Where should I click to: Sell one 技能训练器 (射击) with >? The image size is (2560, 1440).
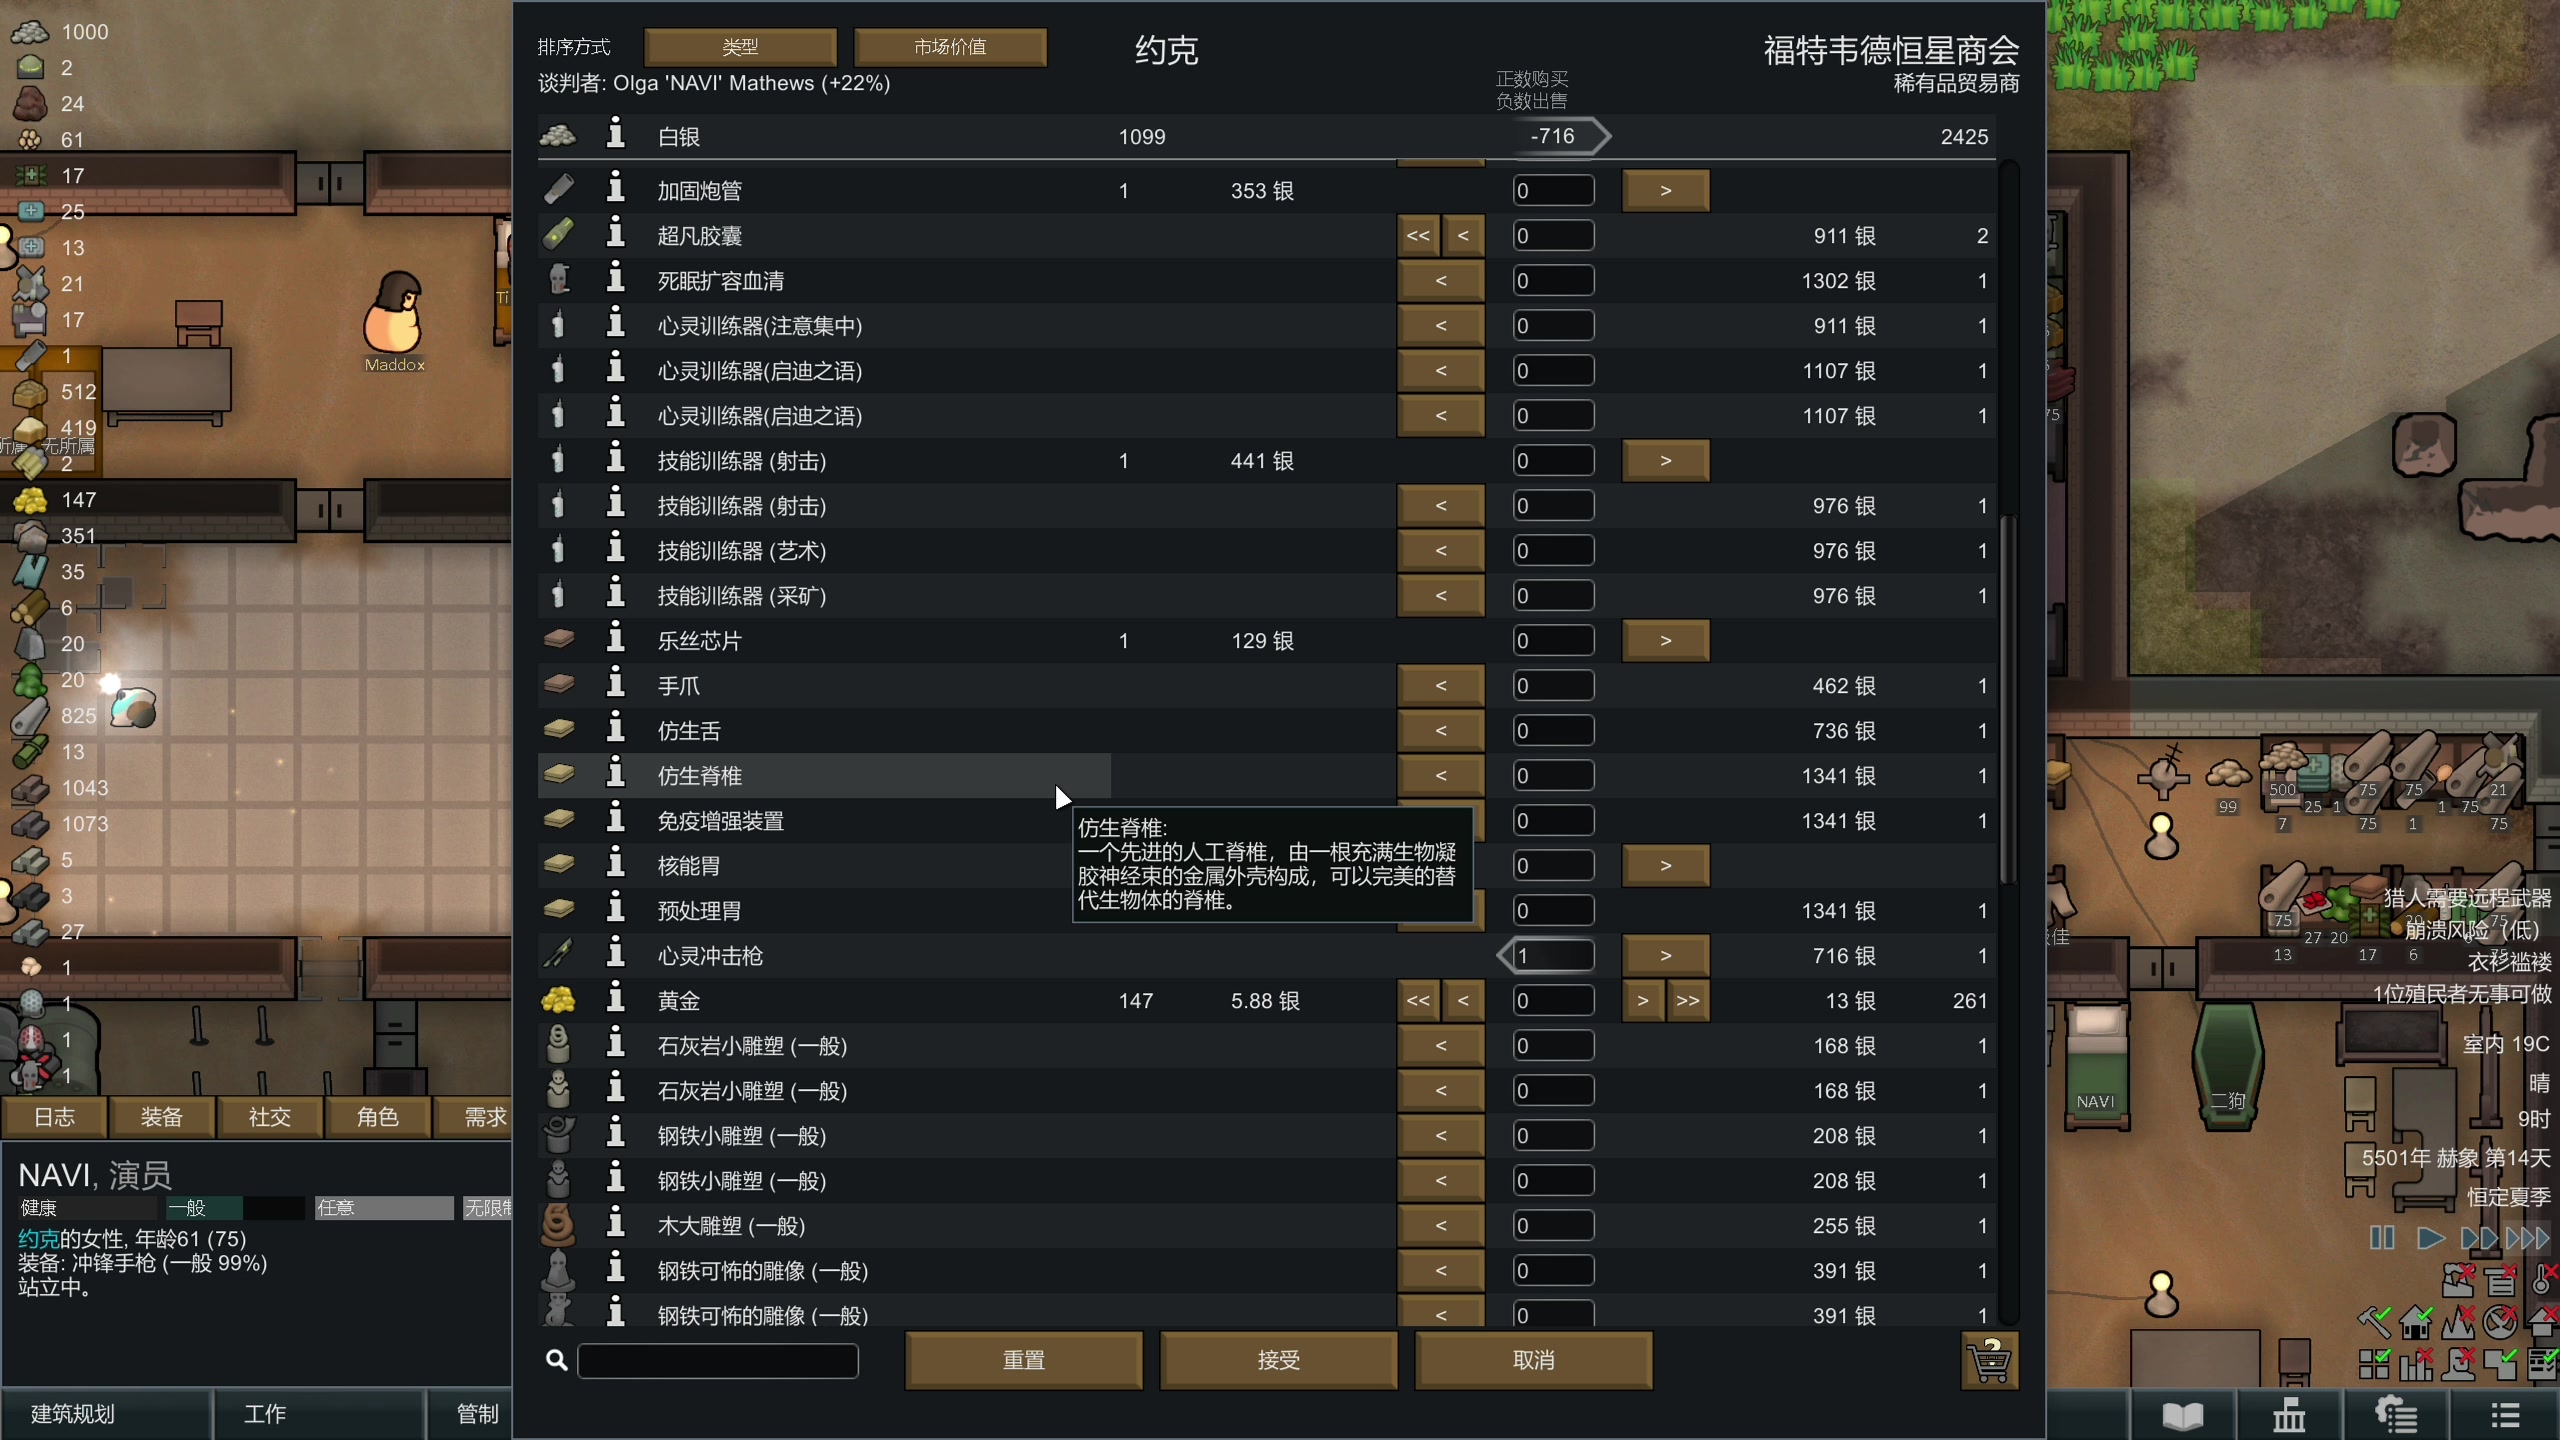click(x=1665, y=460)
